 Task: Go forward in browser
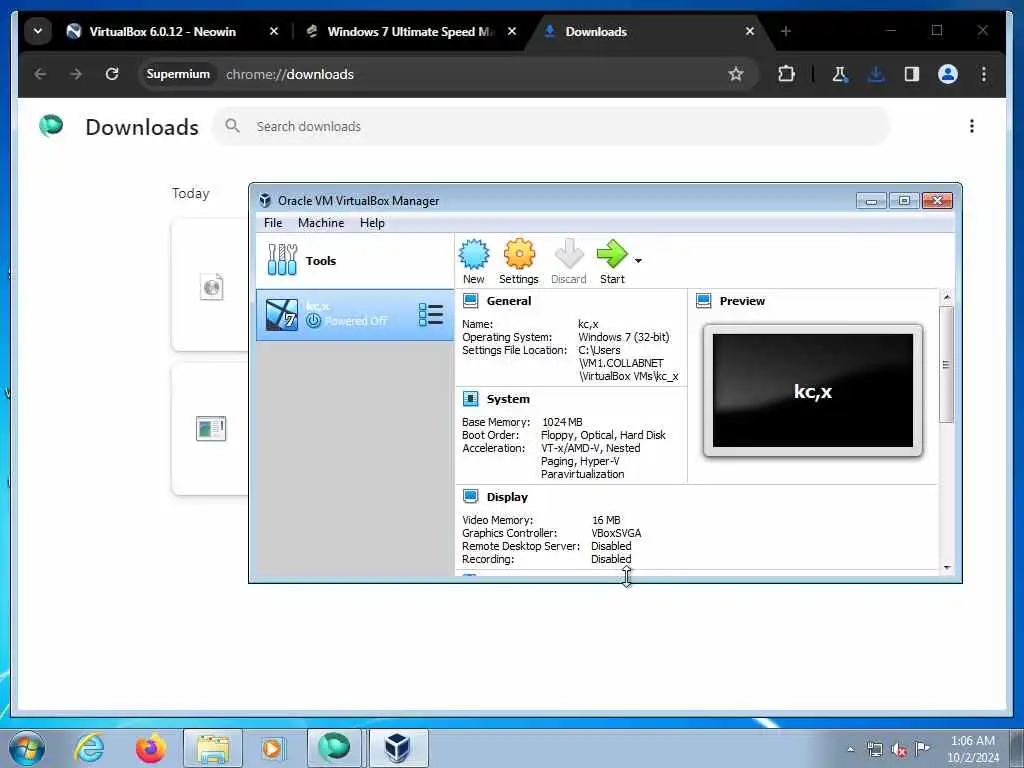pyautogui.click(x=76, y=74)
